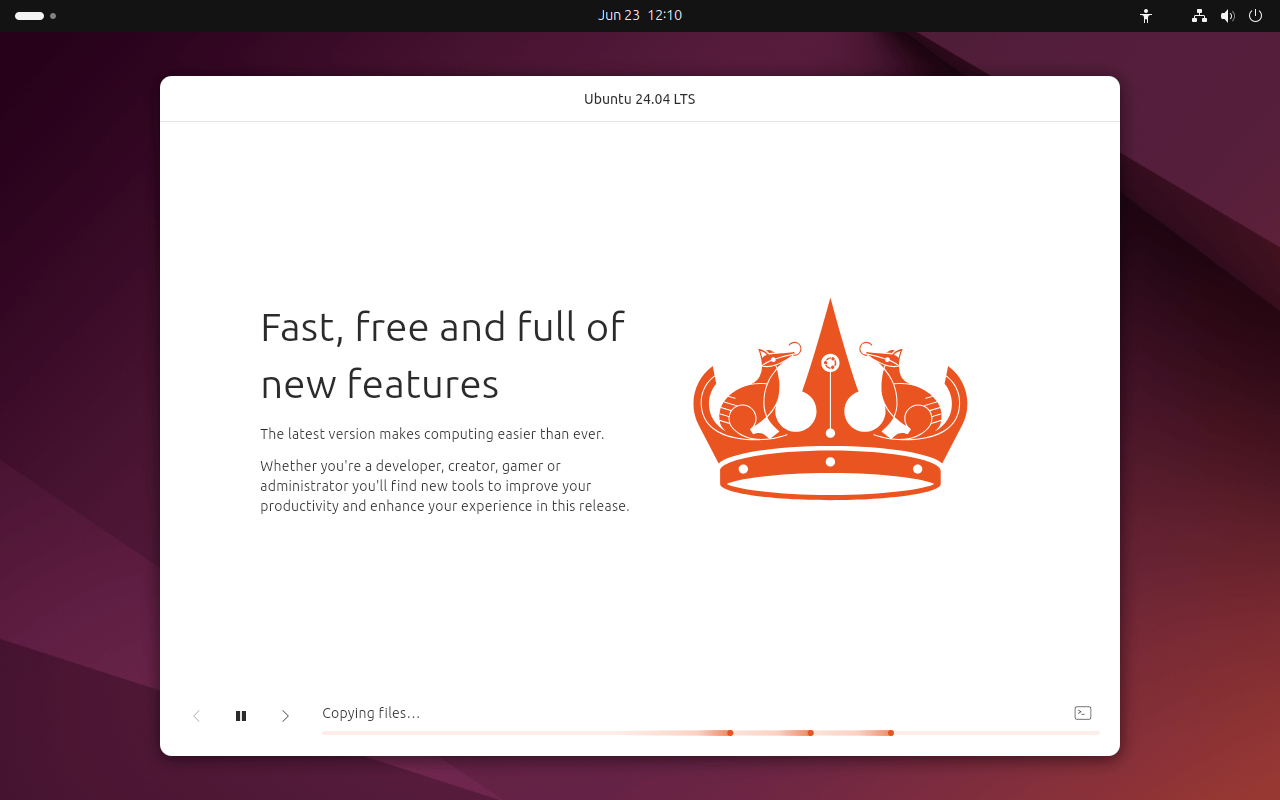The width and height of the screenshot is (1280, 800).
Task: Click the power icon in the top bar
Action: point(1255,16)
